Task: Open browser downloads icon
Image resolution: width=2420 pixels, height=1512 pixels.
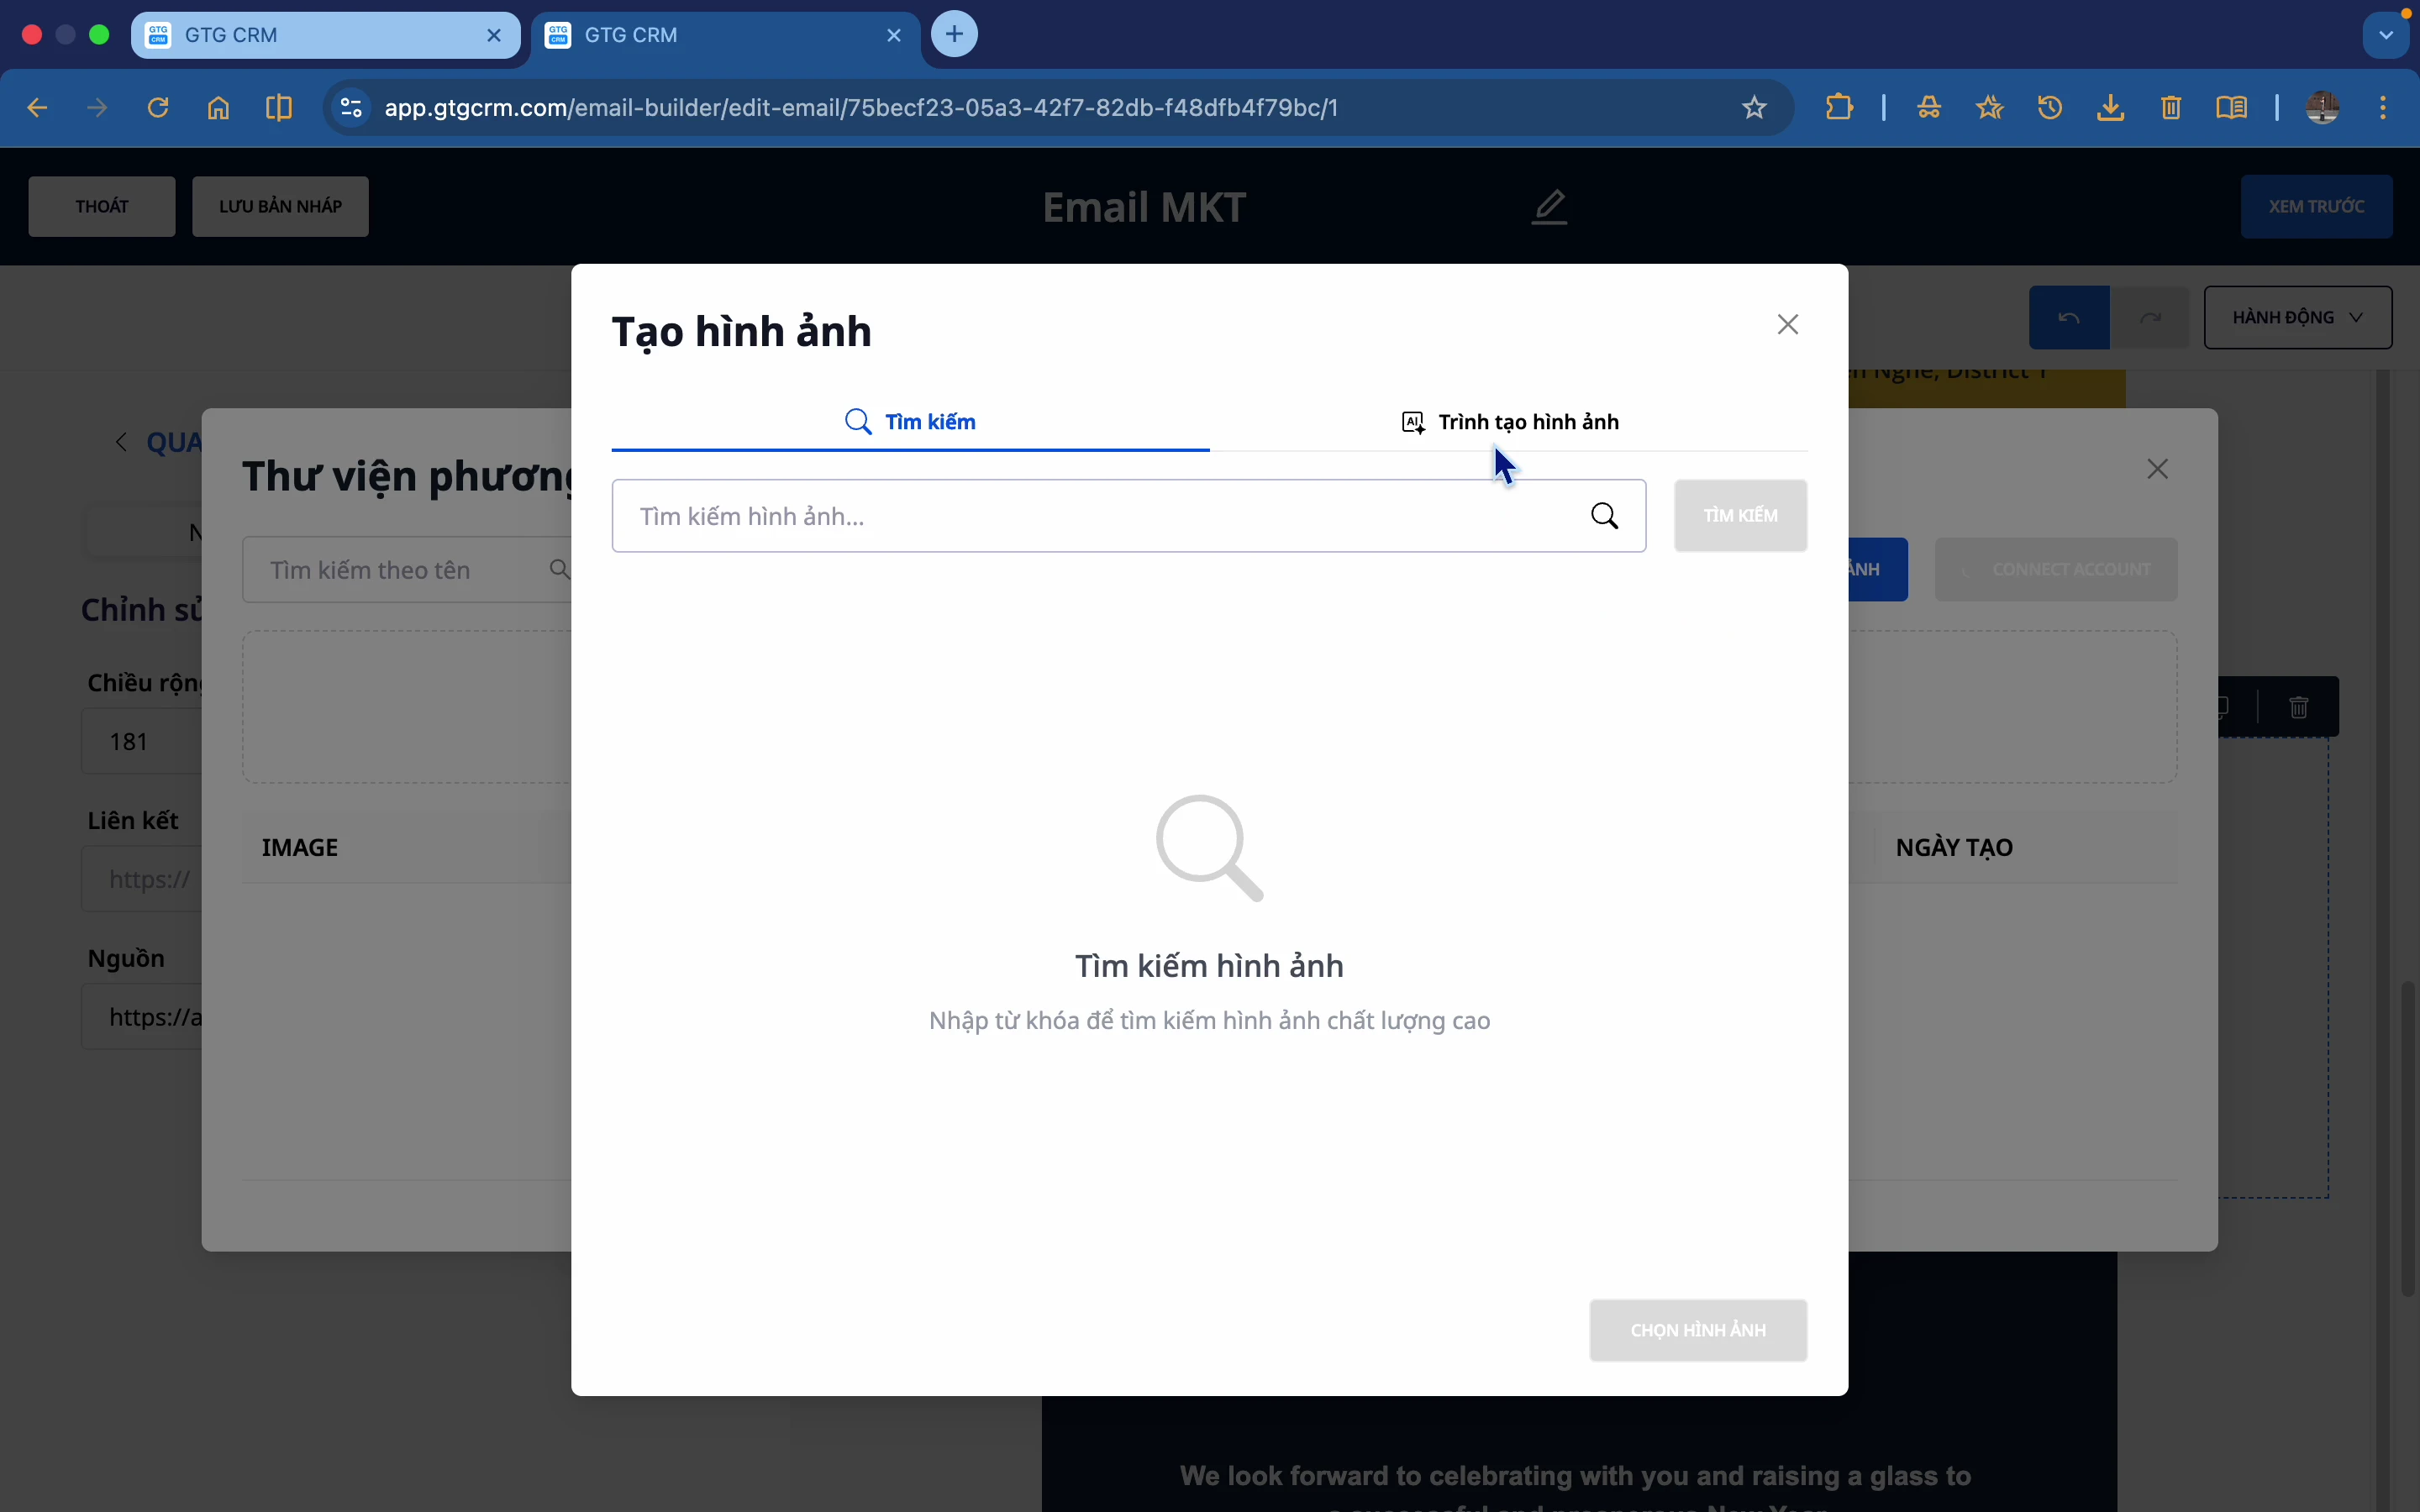Action: 2110,108
